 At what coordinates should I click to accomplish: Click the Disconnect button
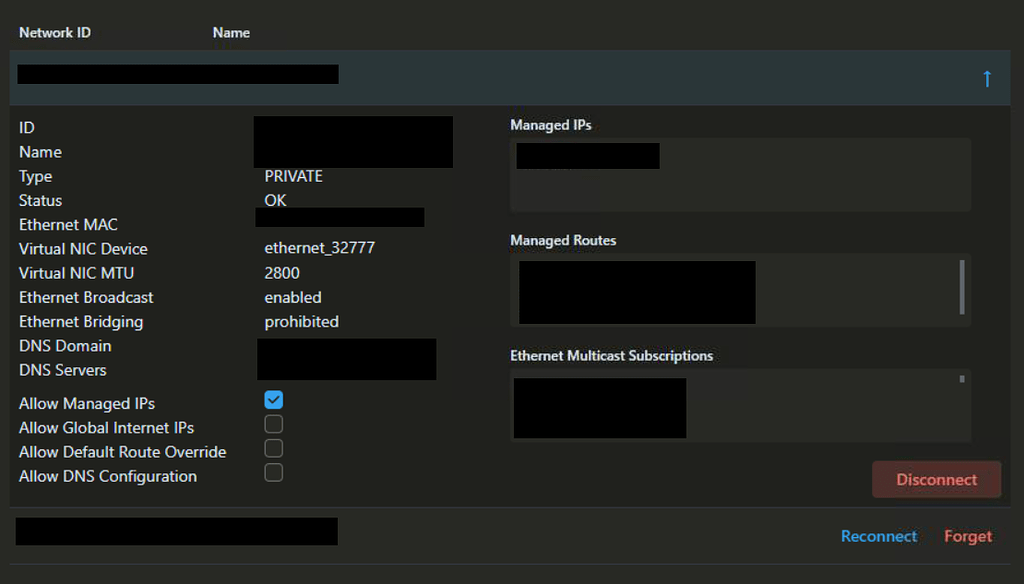point(936,479)
